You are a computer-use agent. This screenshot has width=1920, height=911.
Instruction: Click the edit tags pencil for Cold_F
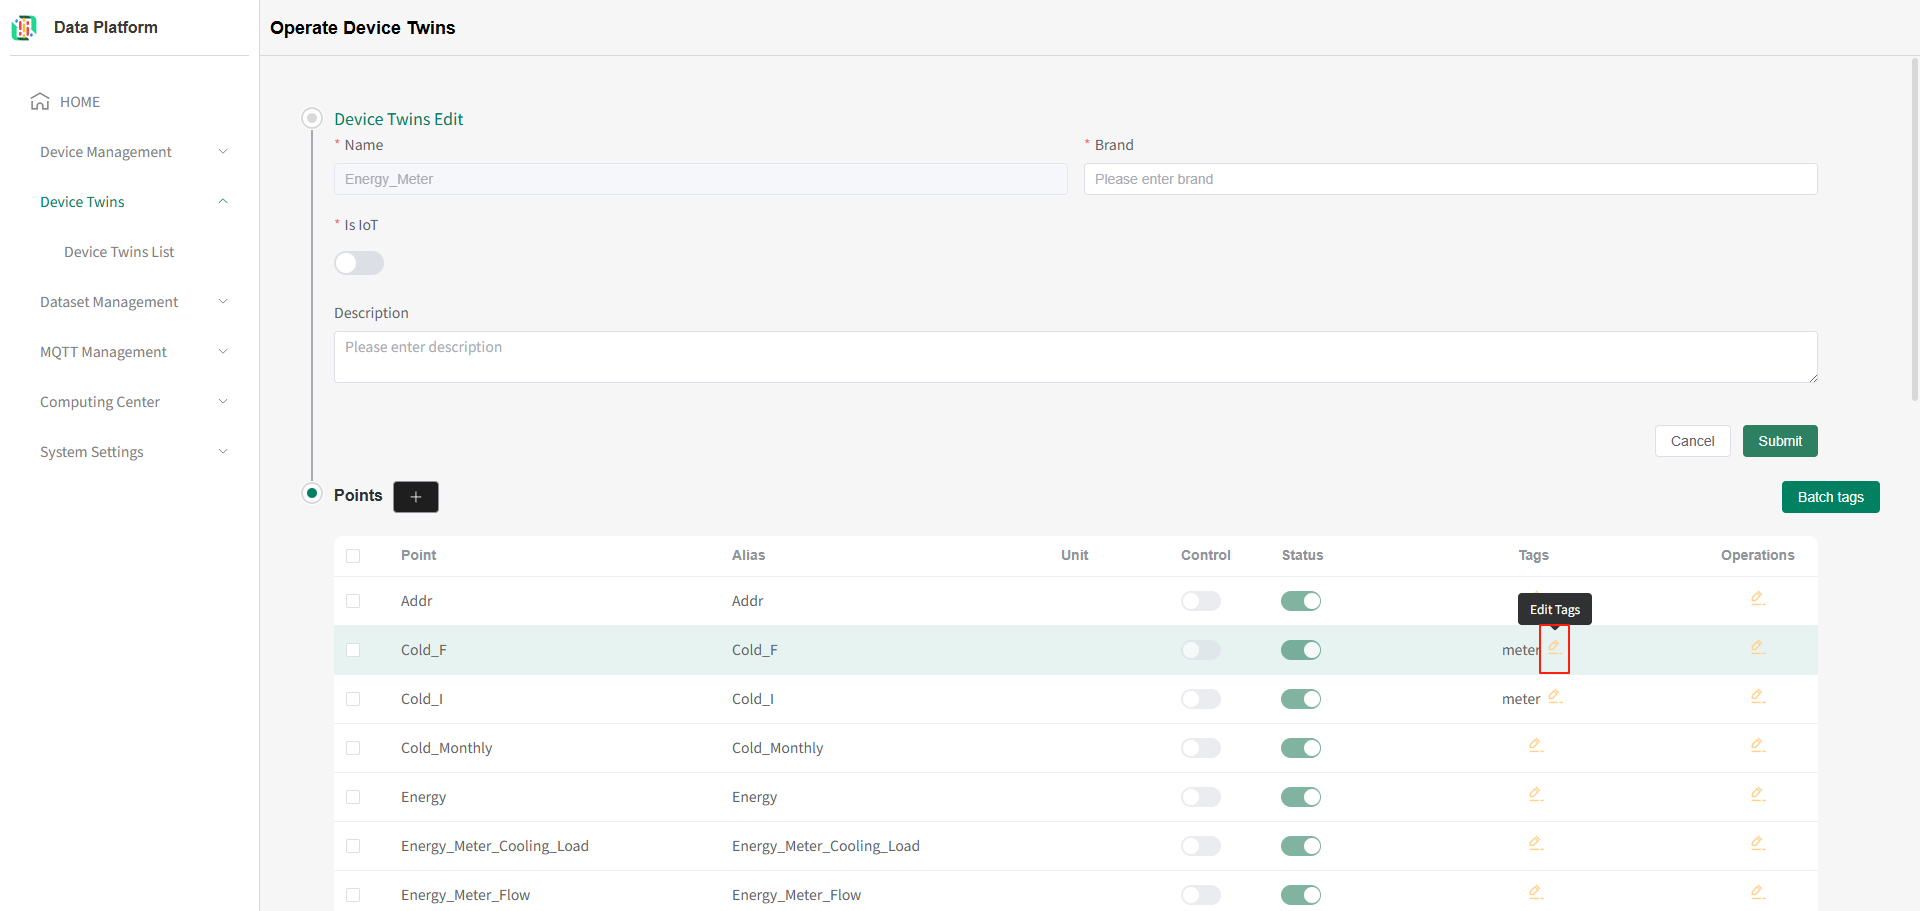1554,647
